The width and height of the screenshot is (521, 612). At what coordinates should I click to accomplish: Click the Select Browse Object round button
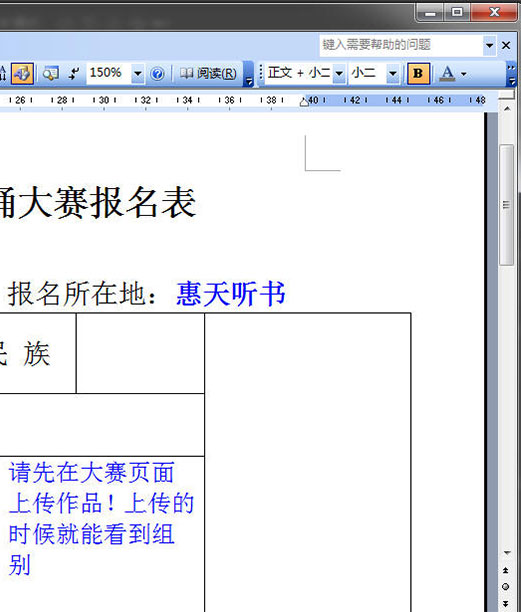[506, 587]
